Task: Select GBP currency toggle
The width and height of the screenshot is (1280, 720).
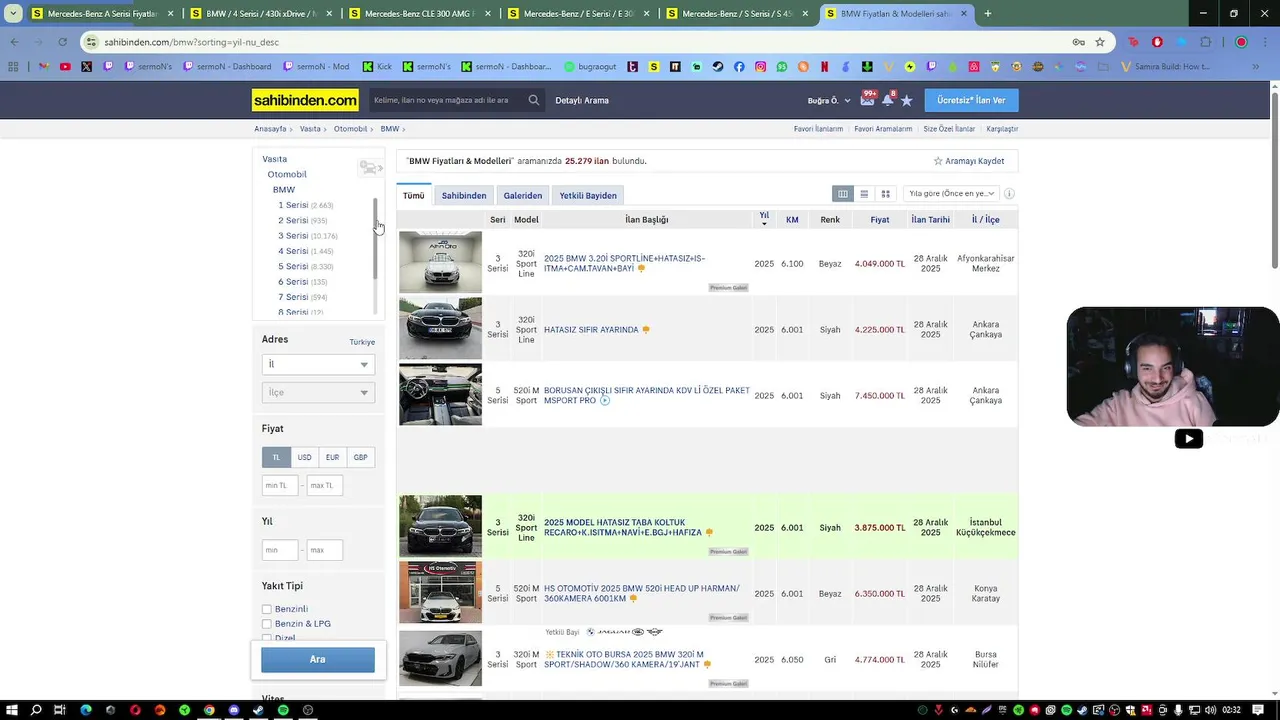Action: [360, 457]
